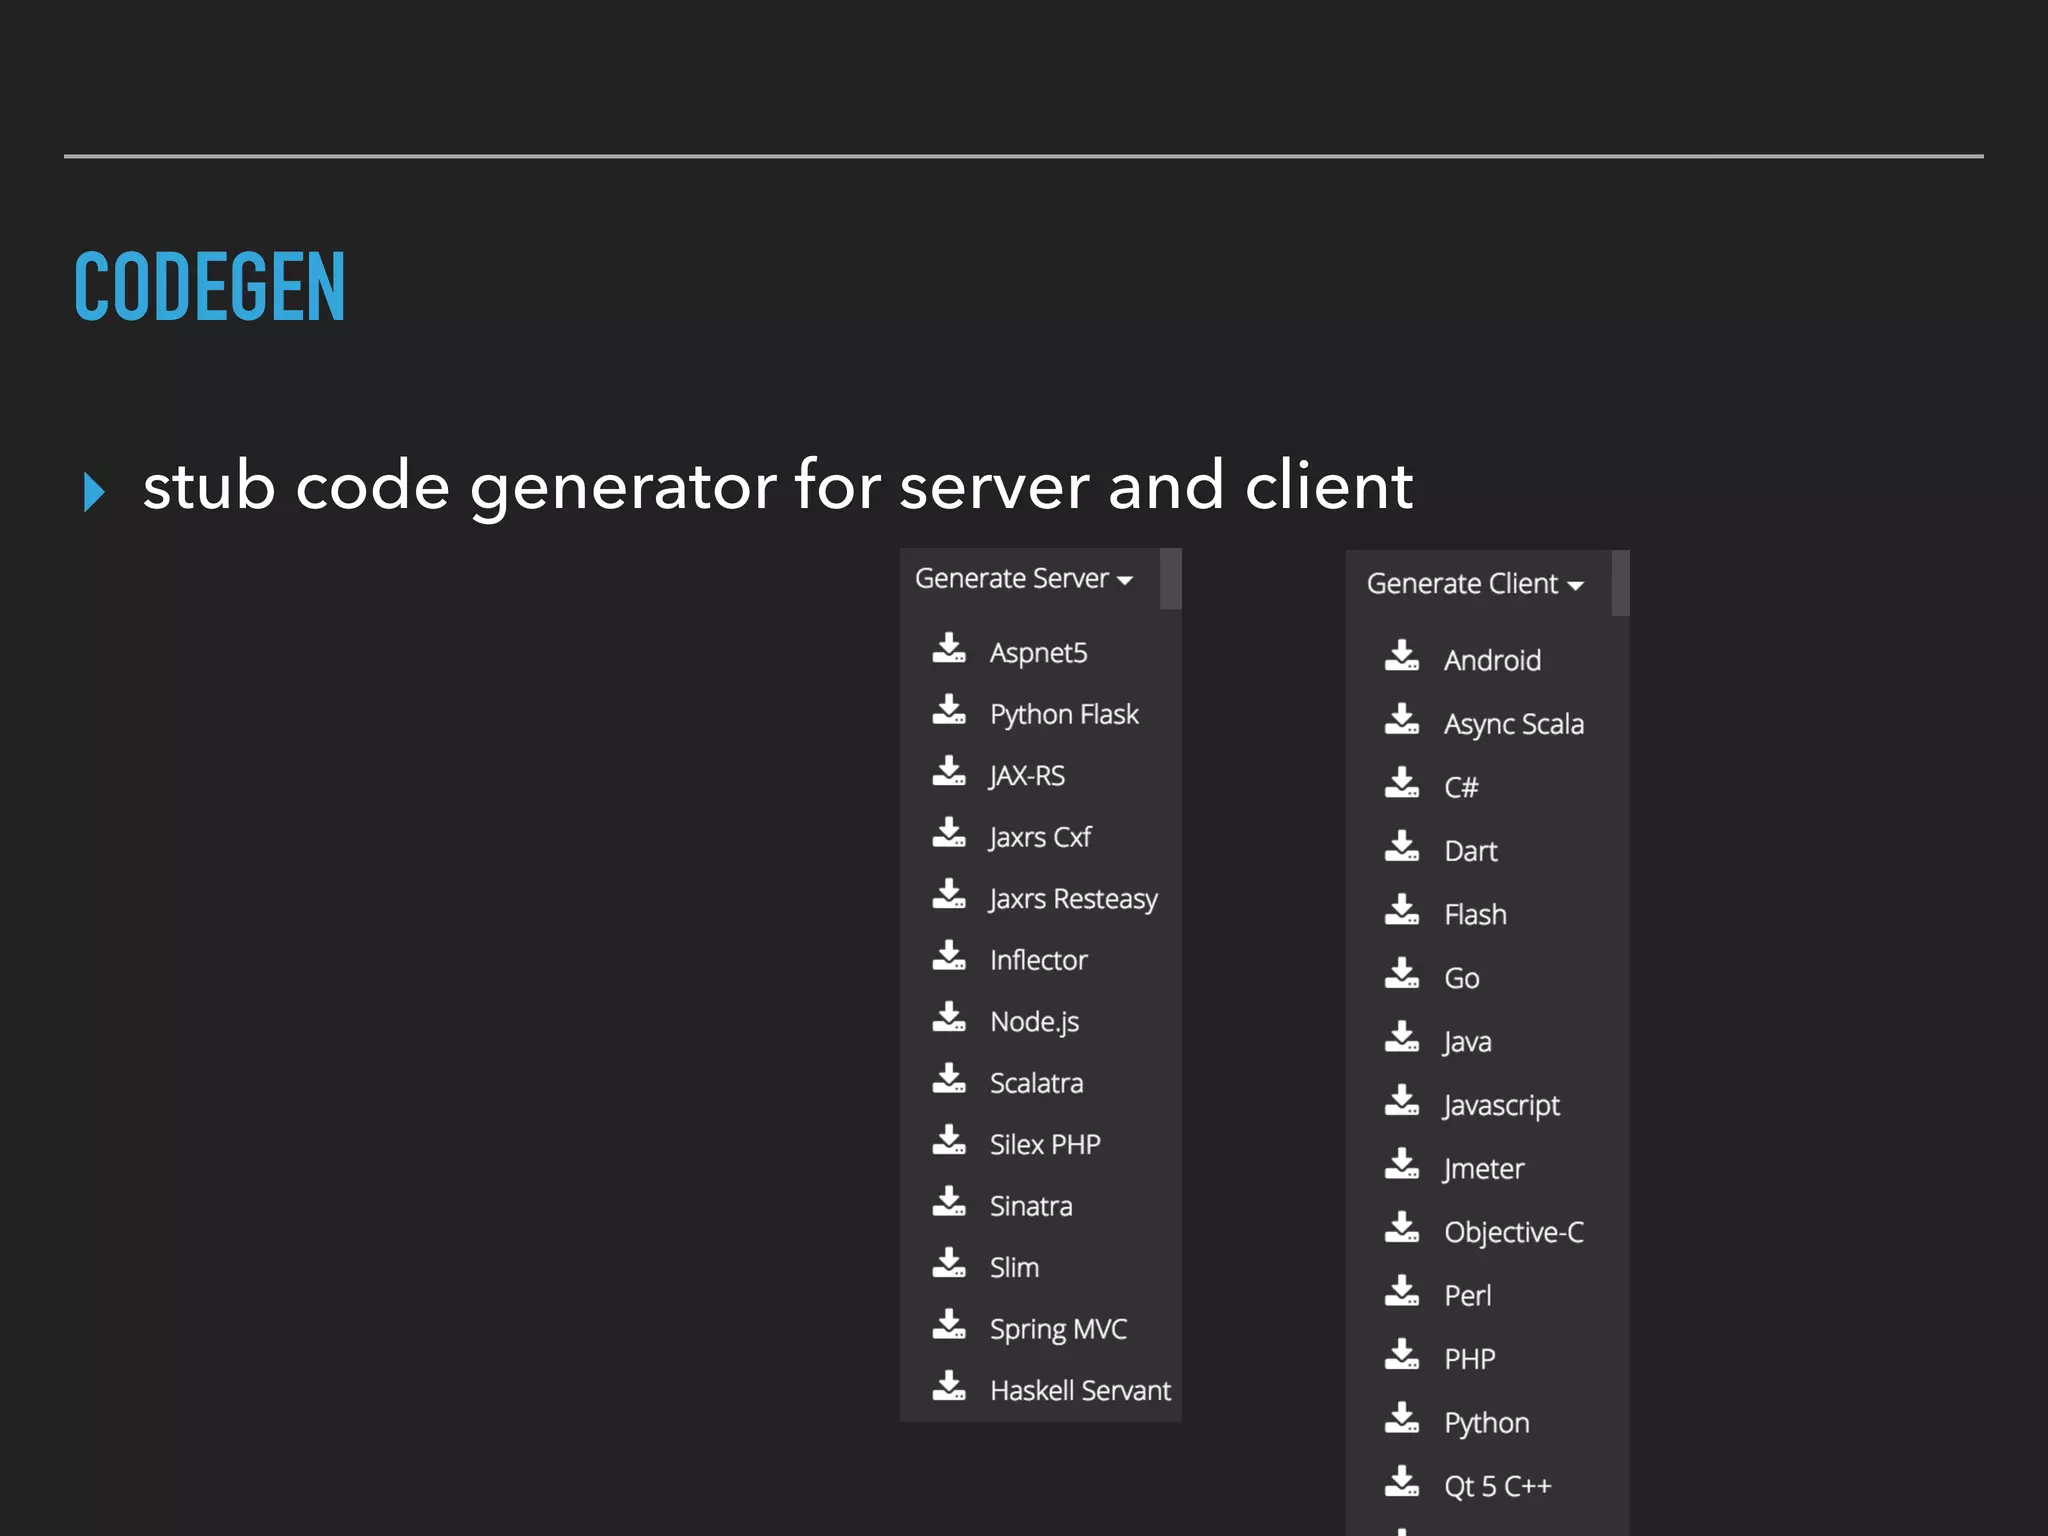Click the download icon next to Objective-C
The width and height of the screenshot is (2048, 1536).
click(x=1402, y=1228)
